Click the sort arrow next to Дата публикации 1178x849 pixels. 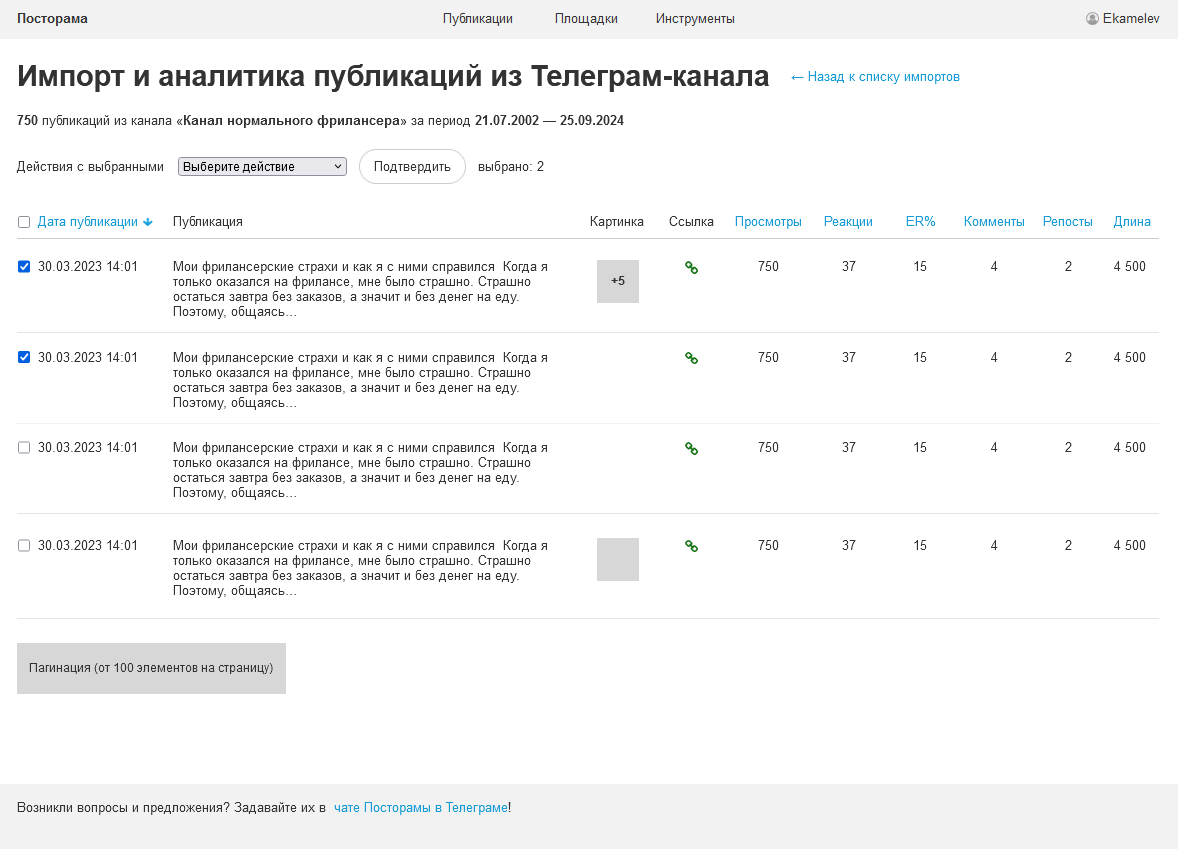point(148,222)
